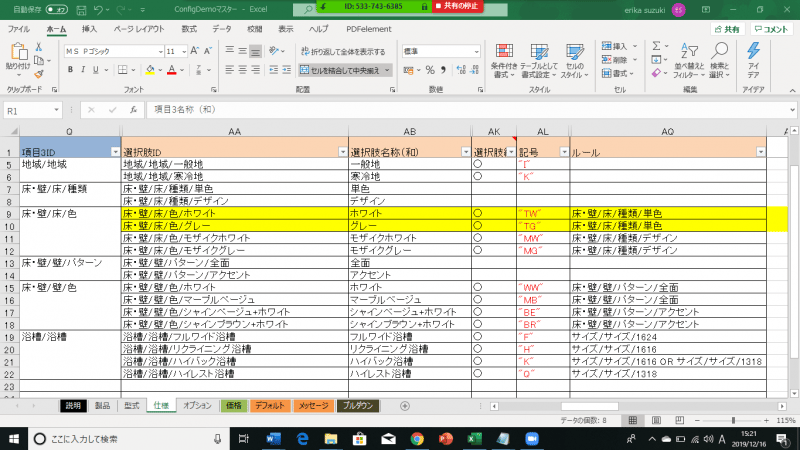
Task: Add a new sheet with plus button
Action: [x=405, y=406]
